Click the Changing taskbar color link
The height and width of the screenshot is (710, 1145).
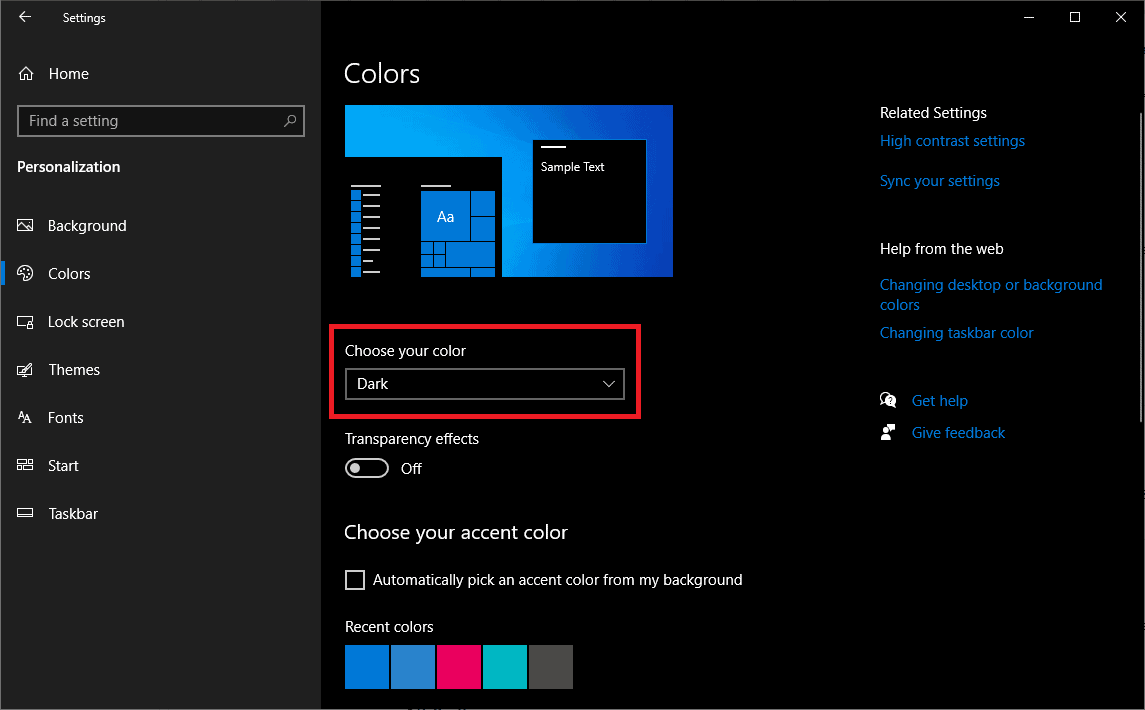(956, 332)
